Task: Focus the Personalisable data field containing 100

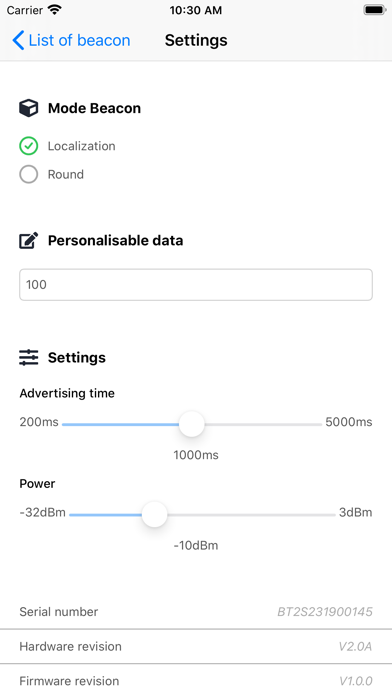Action: (196, 285)
